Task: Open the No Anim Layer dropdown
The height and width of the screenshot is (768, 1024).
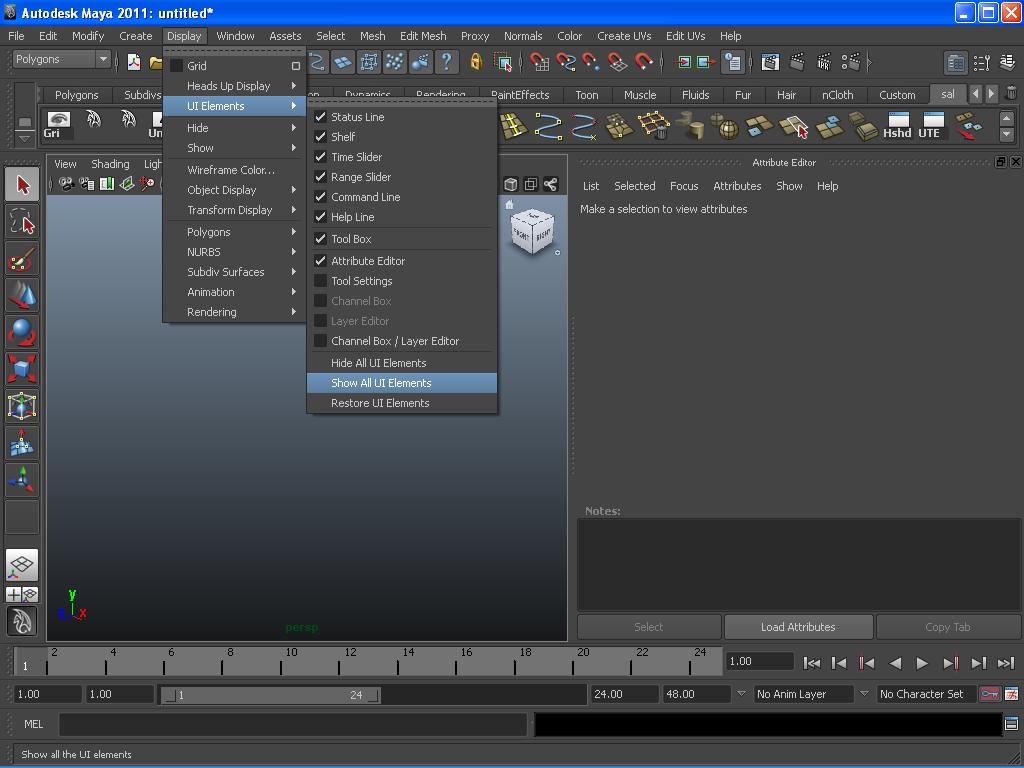Action: [804, 694]
